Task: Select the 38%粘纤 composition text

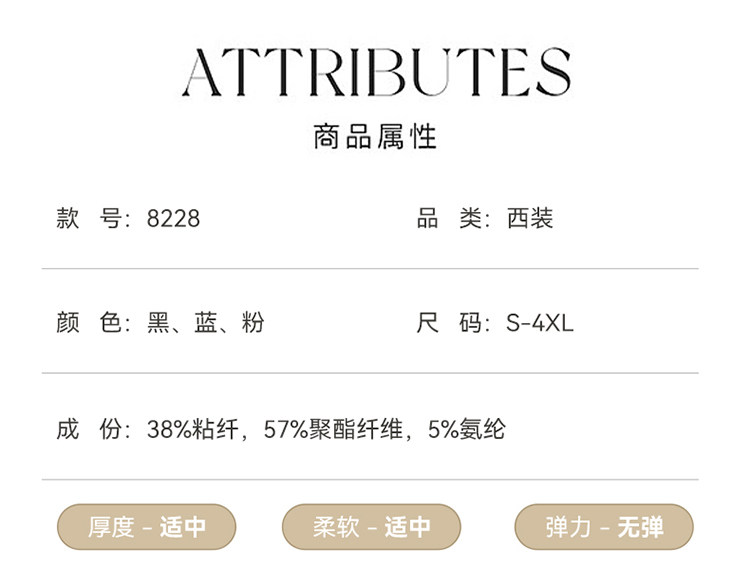Action: (x=192, y=430)
